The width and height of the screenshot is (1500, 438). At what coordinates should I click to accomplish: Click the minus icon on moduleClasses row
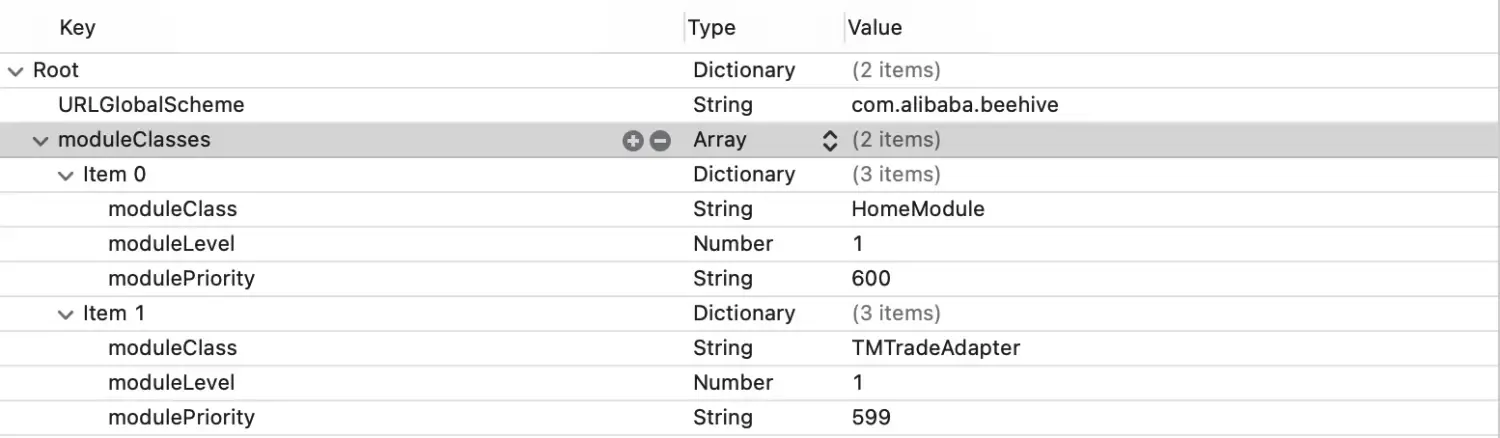coord(659,141)
